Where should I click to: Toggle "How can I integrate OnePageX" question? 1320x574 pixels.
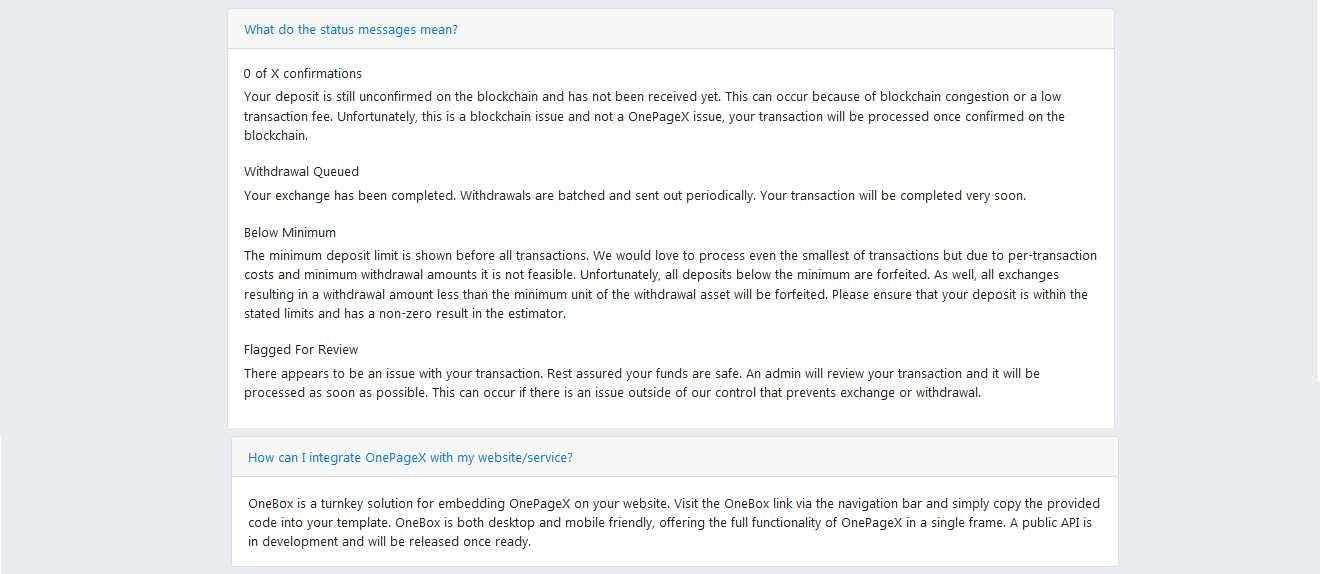(x=410, y=458)
